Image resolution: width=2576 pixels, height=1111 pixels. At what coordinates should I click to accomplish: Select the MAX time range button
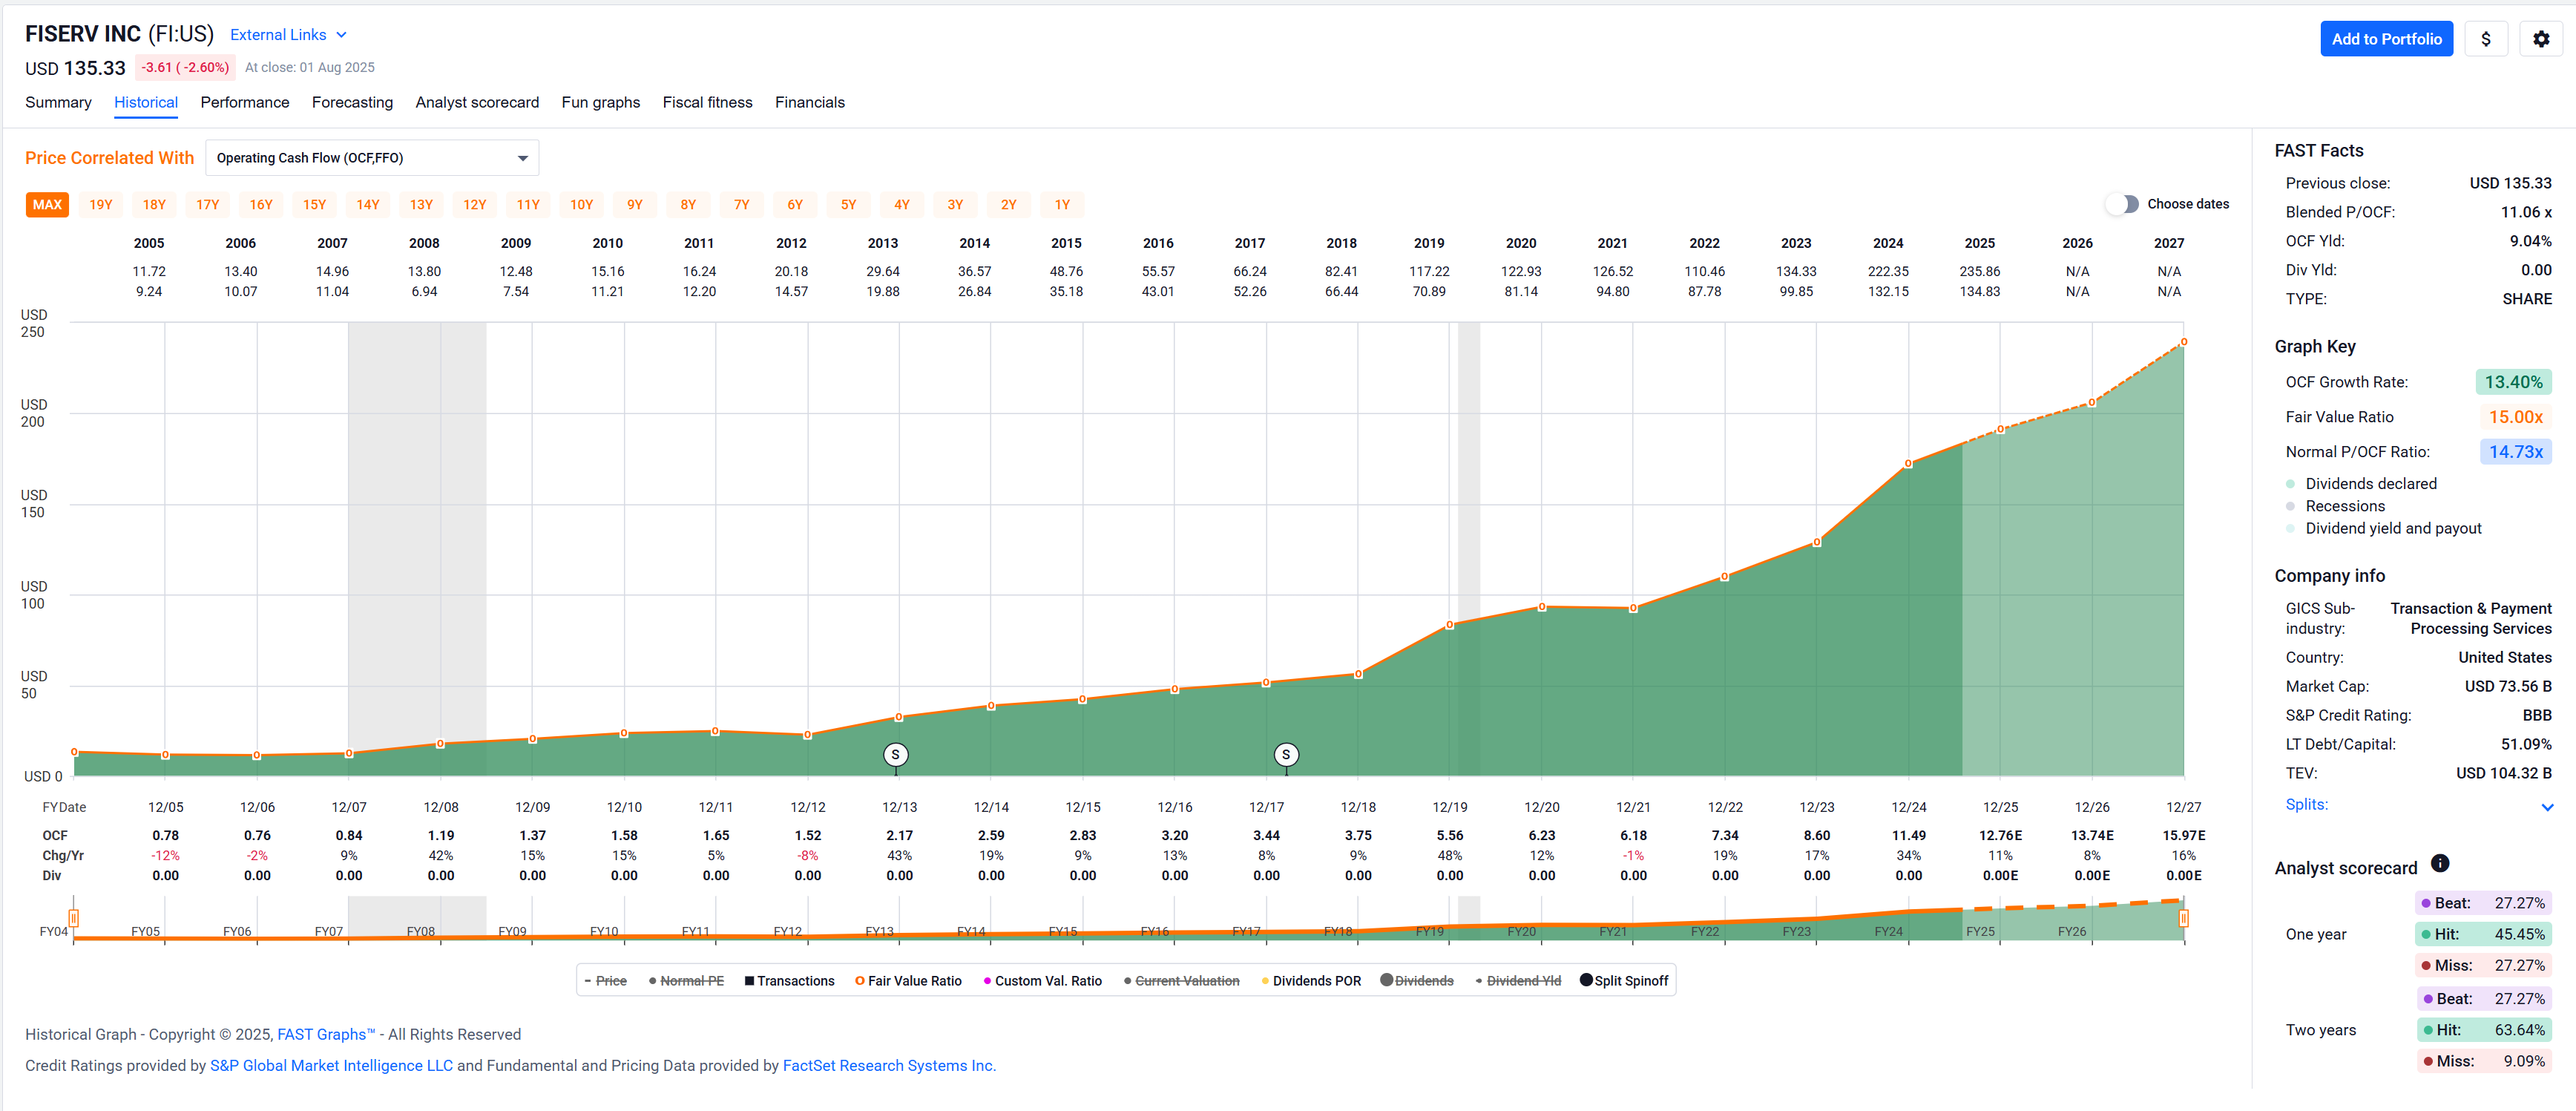click(x=47, y=205)
